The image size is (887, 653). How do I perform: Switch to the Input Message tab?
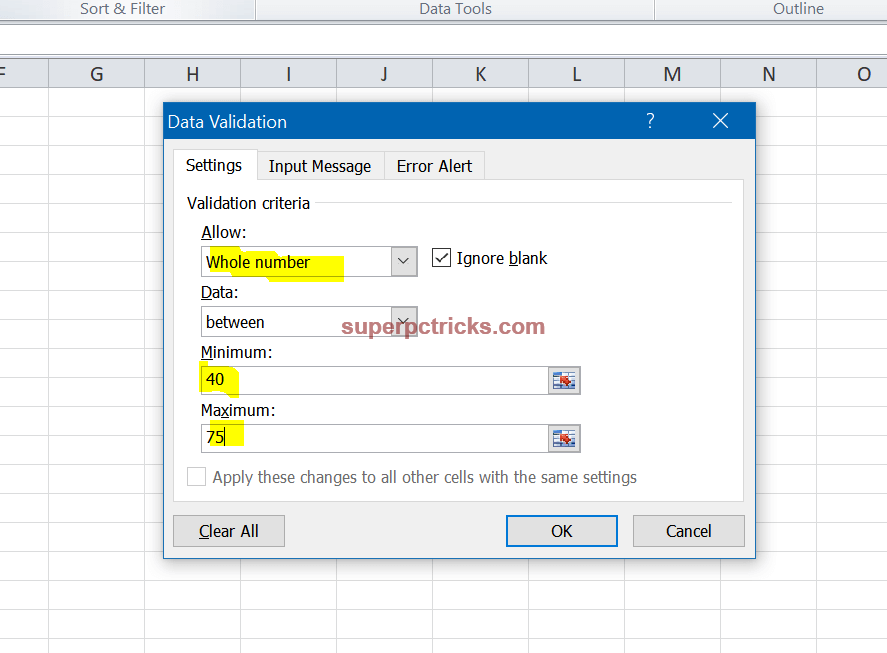pos(320,165)
